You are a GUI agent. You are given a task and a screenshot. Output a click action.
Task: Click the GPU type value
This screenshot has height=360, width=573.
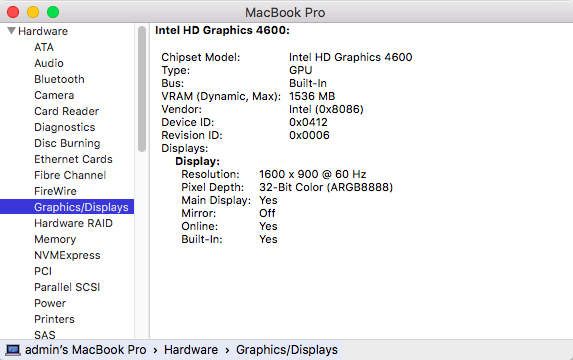click(x=301, y=70)
